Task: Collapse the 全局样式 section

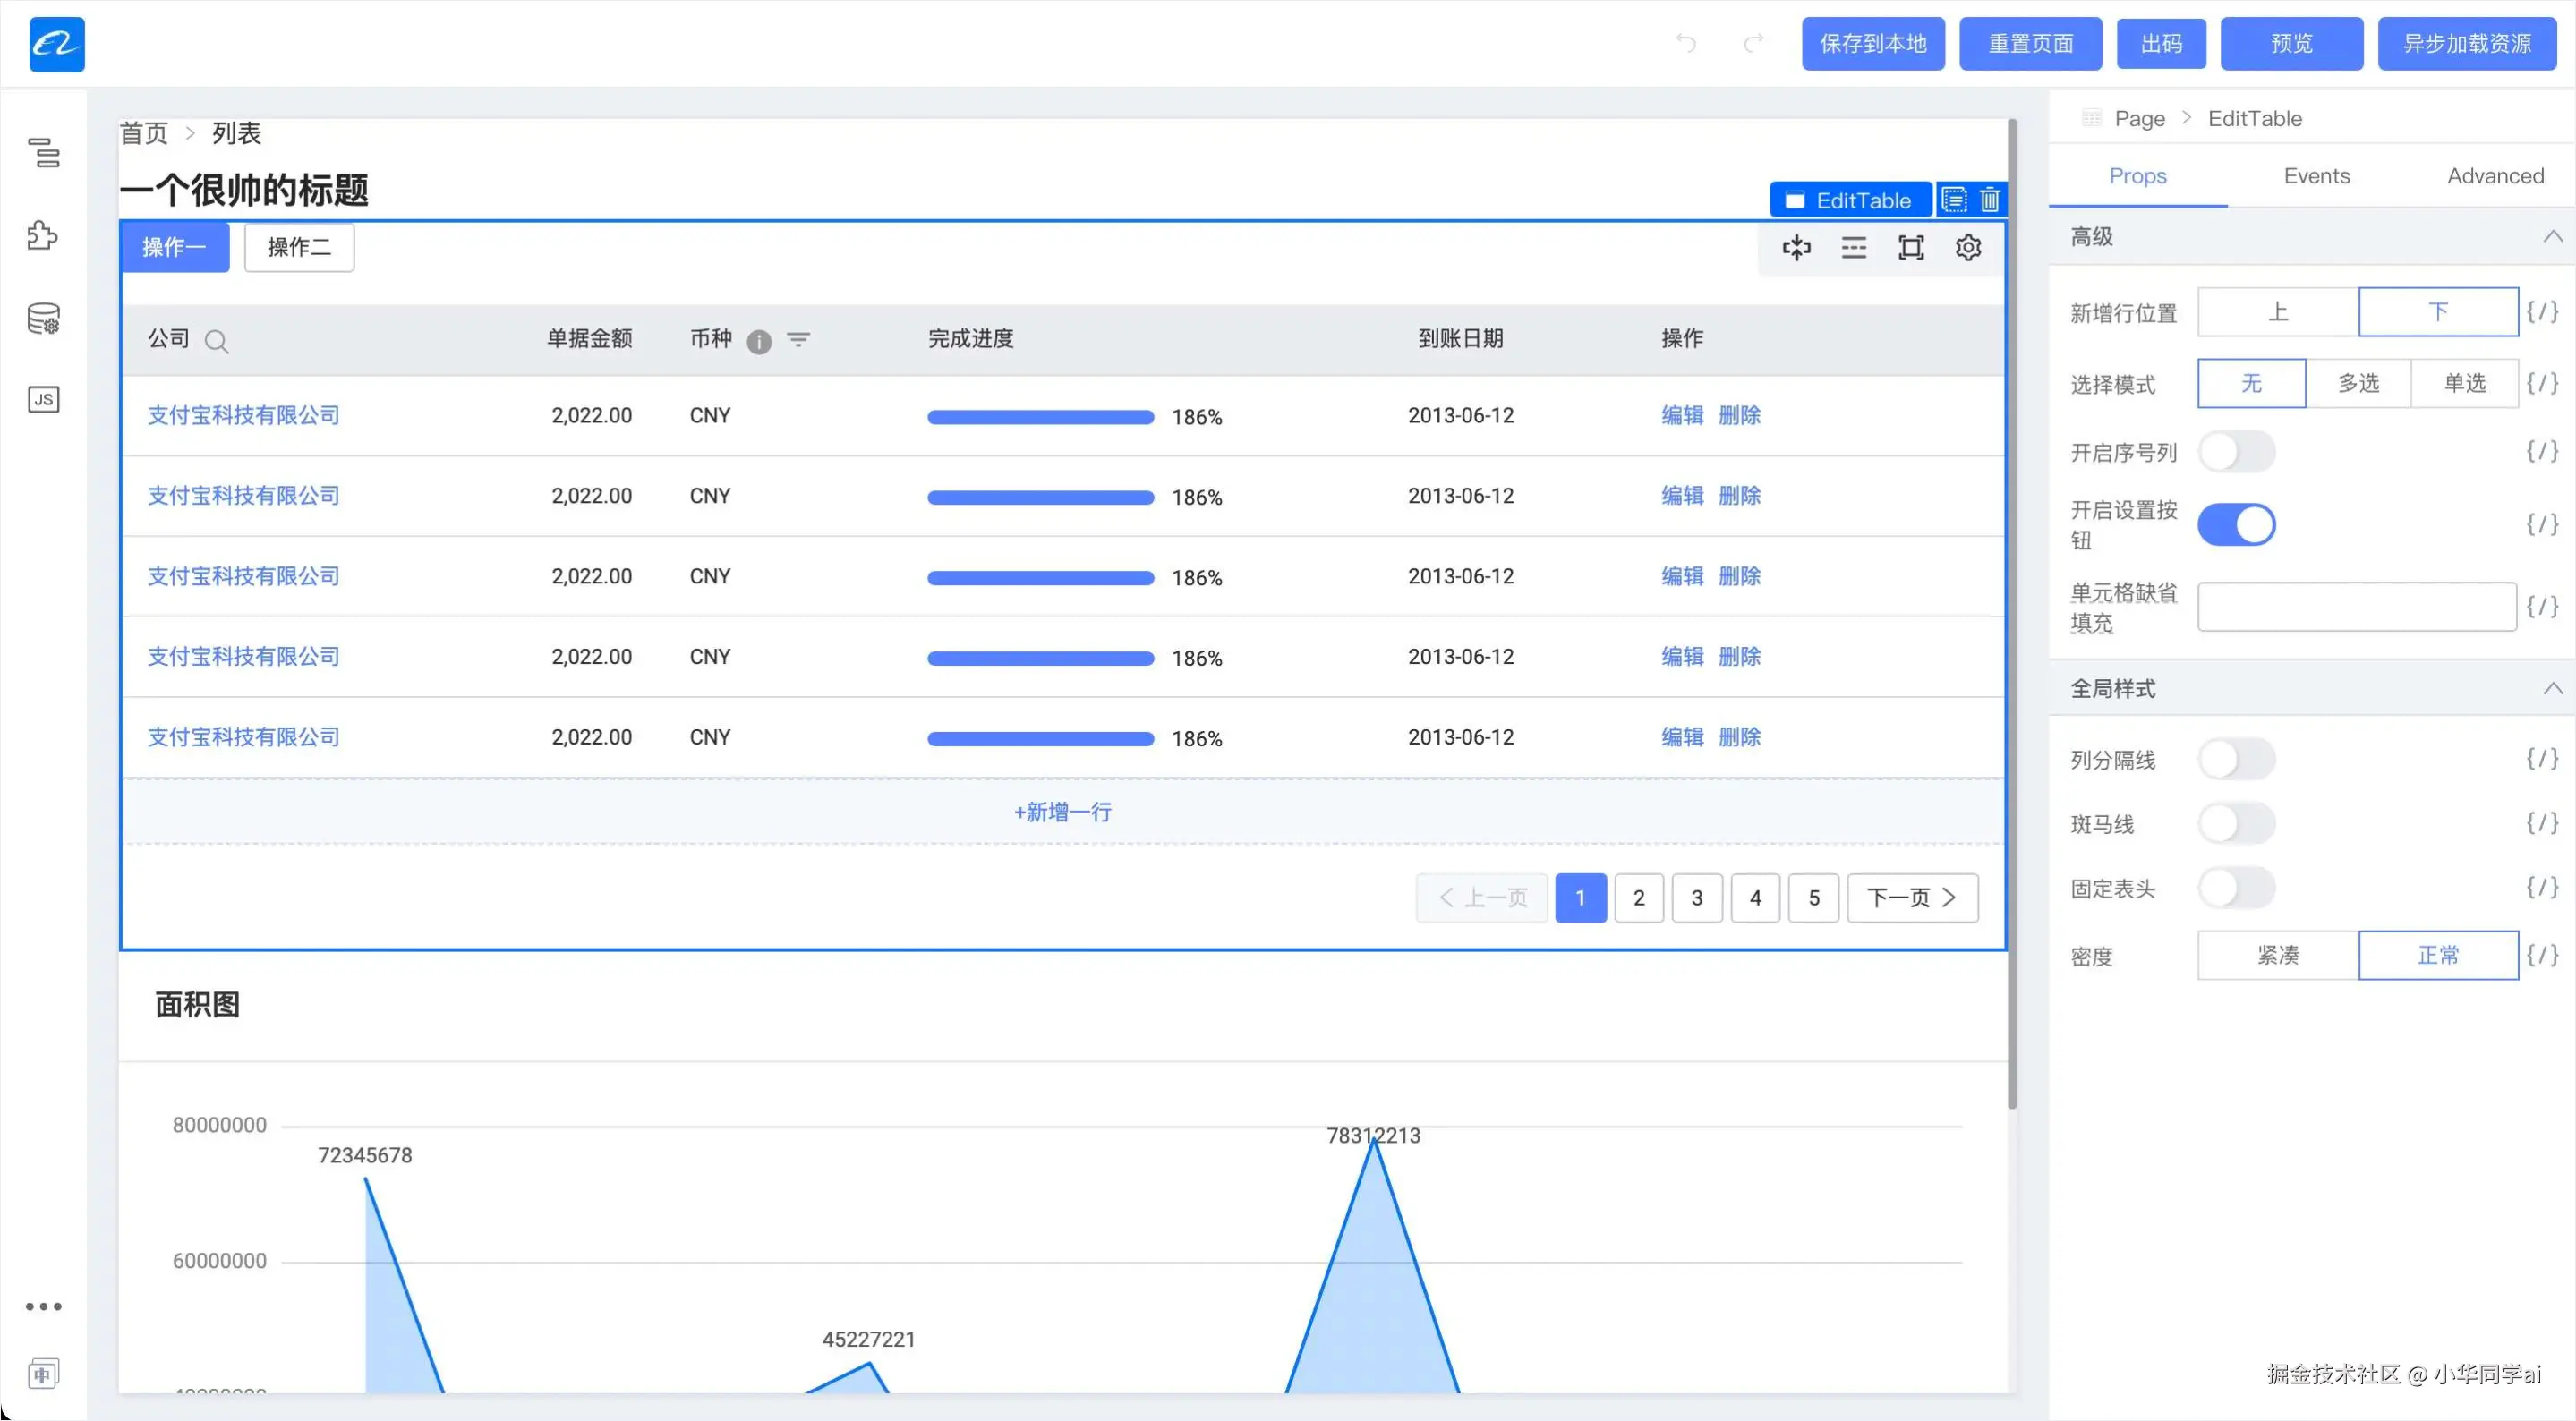Action: coord(2551,688)
